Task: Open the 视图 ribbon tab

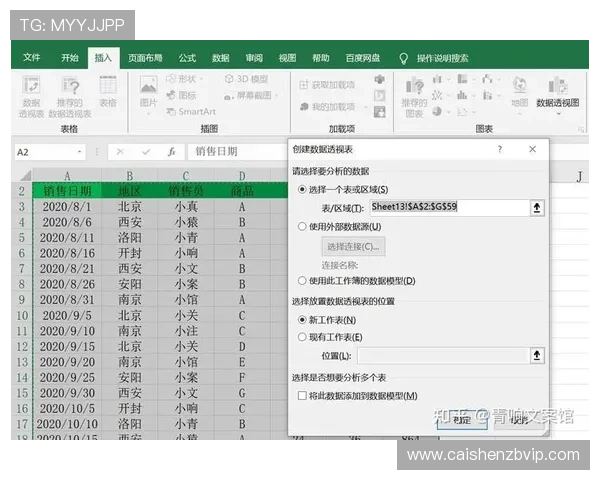Action: 287,58
